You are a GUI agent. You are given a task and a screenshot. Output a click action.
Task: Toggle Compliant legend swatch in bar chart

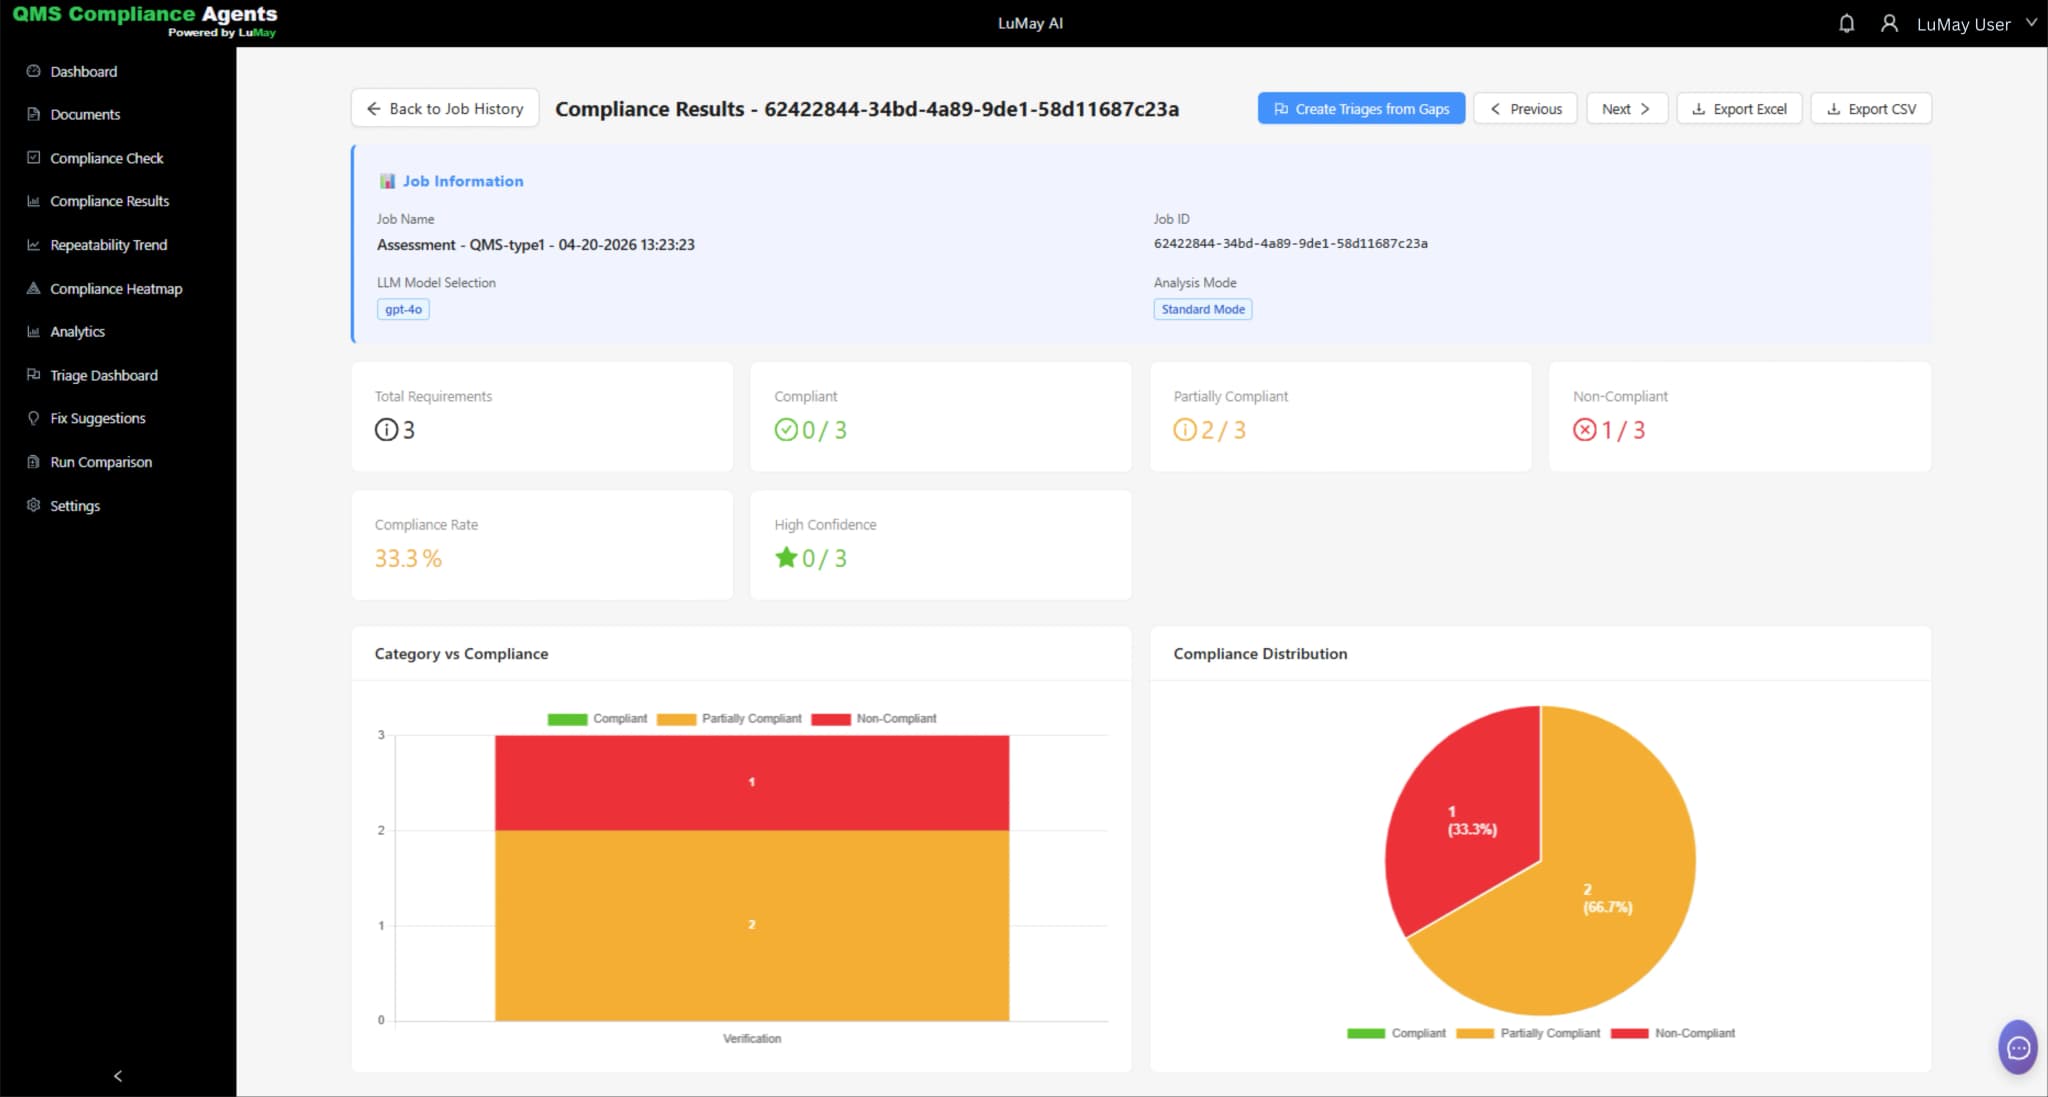pos(567,719)
